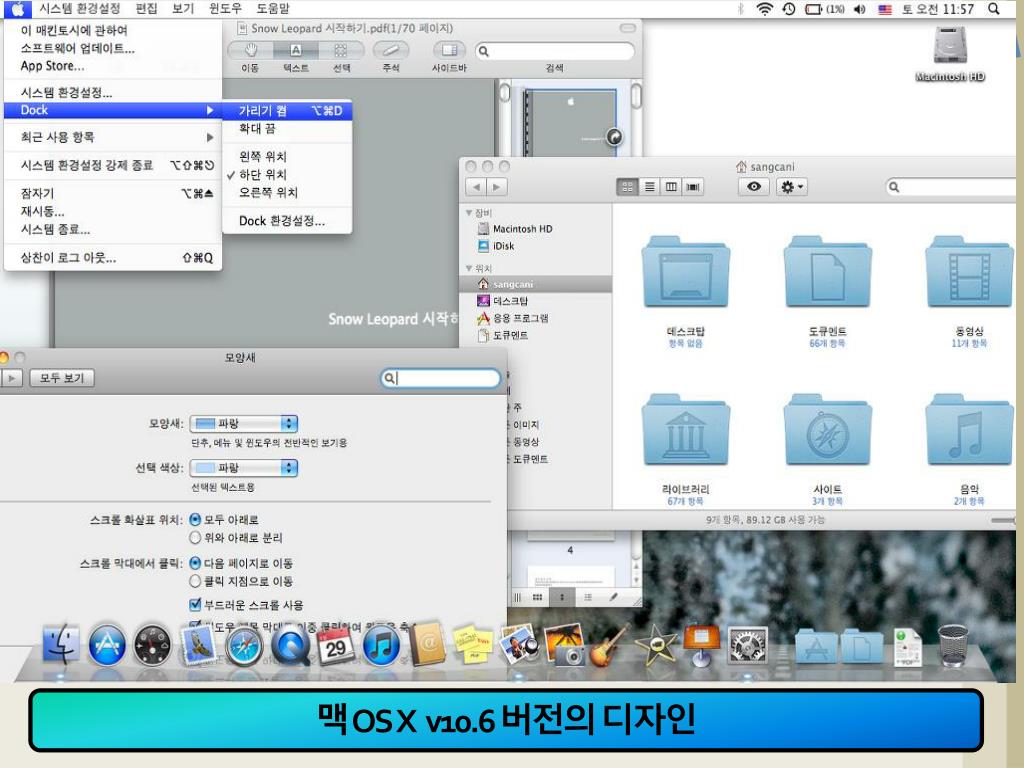
Task: Select 오른쪽 위치 Dock position
Action: (287, 193)
